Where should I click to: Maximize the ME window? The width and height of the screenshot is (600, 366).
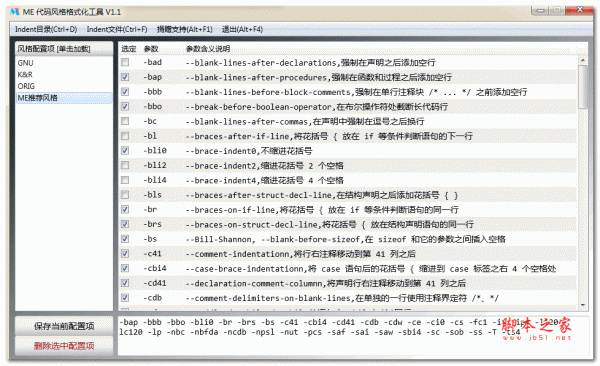coord(557,10)
